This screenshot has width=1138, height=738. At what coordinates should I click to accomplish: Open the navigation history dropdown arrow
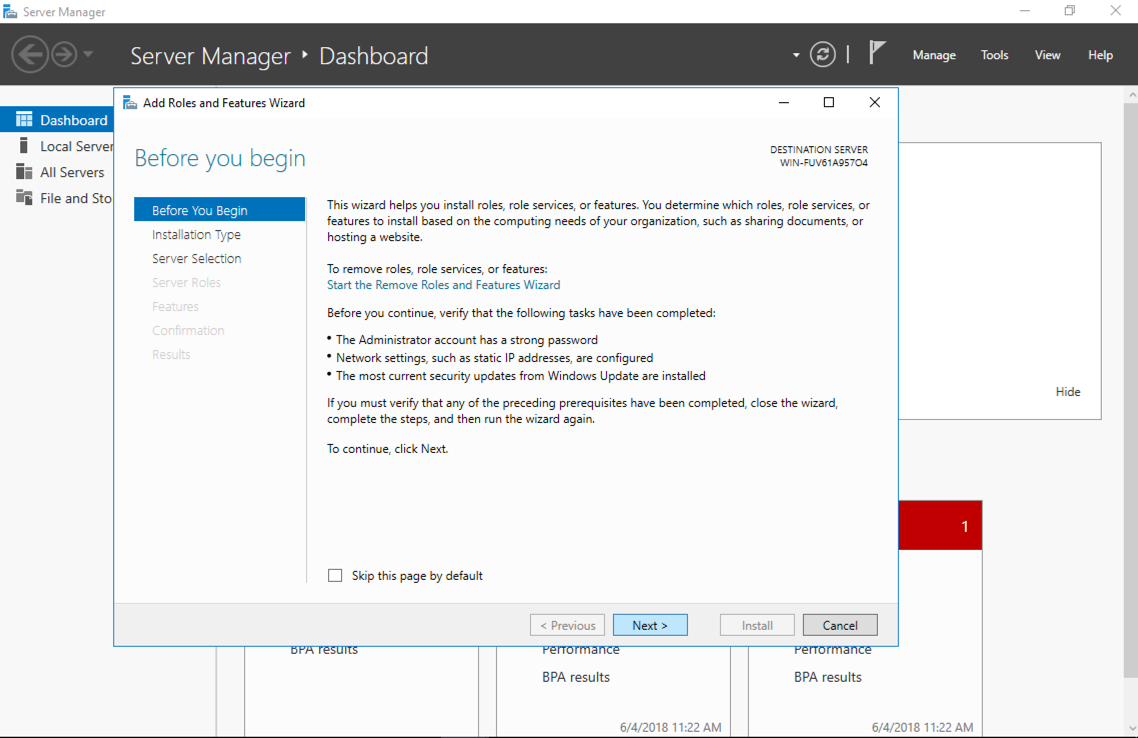tap(88, 54)
